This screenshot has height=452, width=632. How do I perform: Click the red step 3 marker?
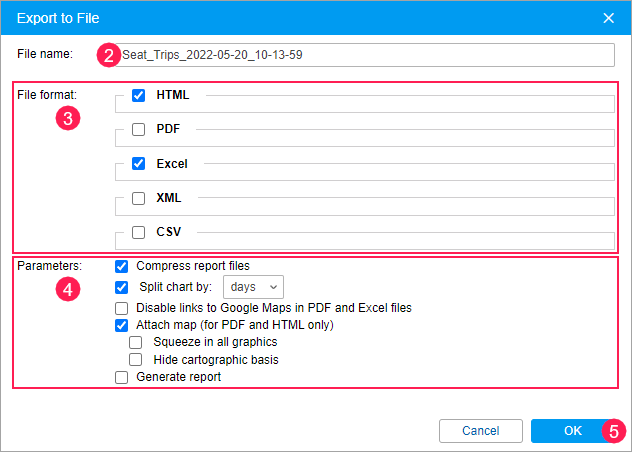pos(66,118)
